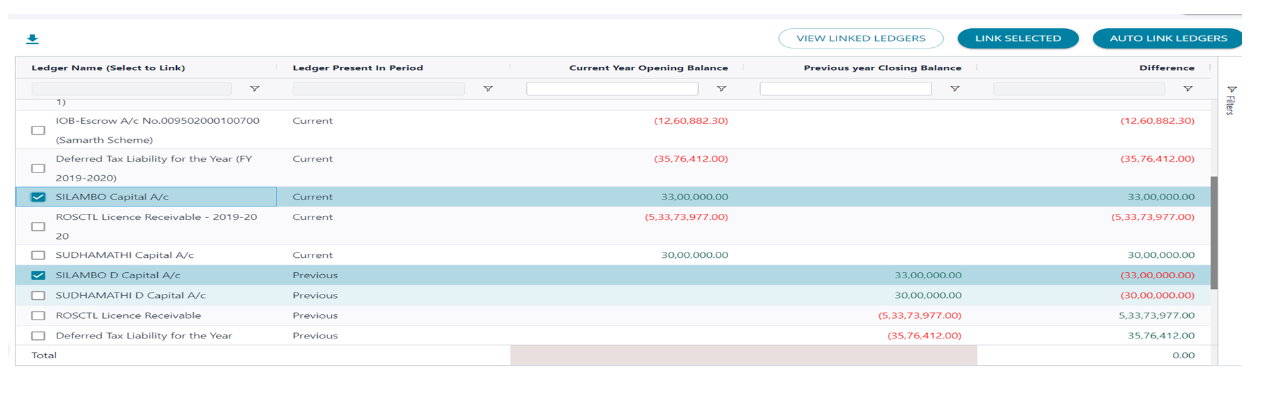The image size is (1265, 406).
Task: Focus Ledger Present In Period filter input
Action: click(x=379, y=89)
